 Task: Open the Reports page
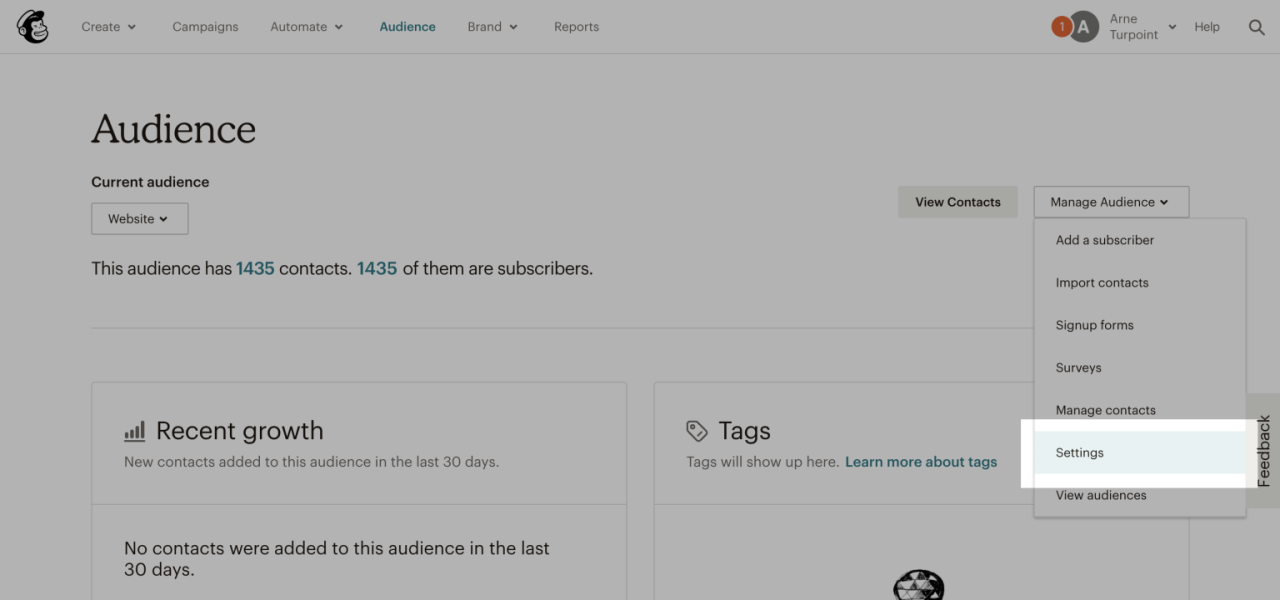(x=576, y=27)
